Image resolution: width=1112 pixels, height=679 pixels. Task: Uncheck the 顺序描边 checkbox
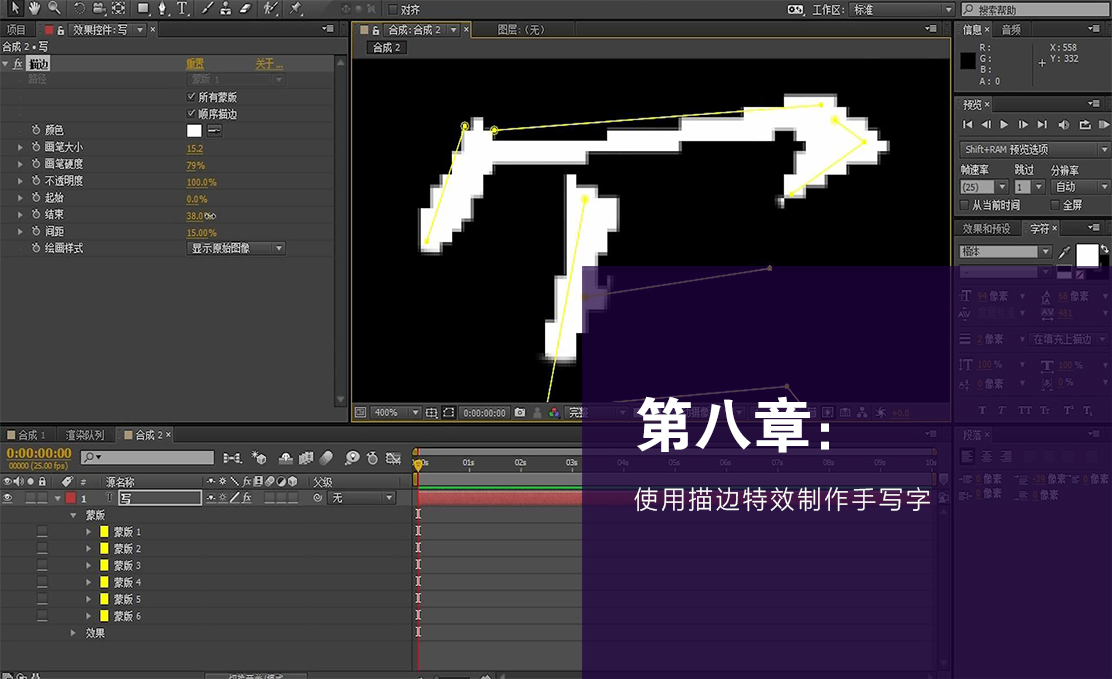click(x=191, y=114)
